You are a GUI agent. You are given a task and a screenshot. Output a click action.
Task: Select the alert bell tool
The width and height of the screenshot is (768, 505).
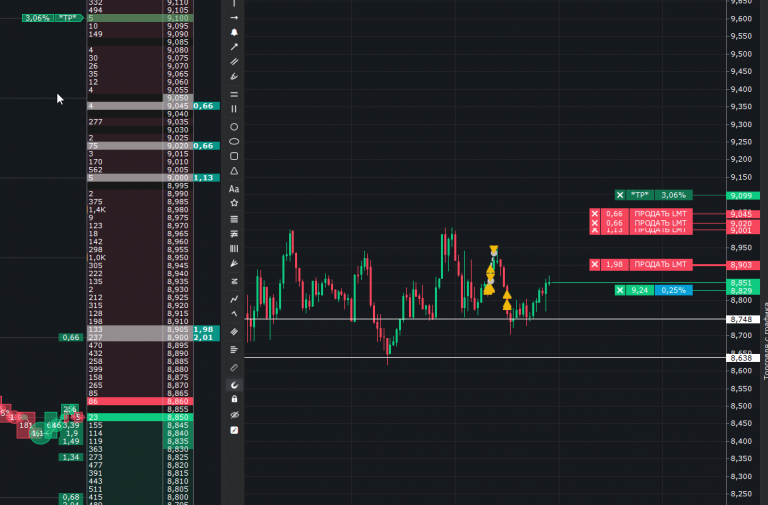234,32
